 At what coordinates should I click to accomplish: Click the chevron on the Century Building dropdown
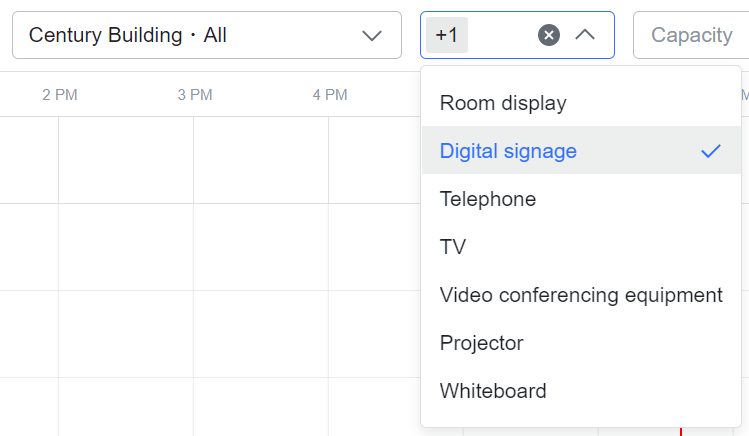[x=372, y=35]
